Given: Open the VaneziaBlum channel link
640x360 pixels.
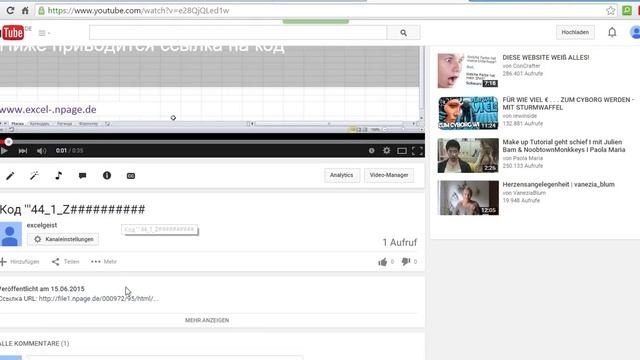Looking at the screenshot, I should (529, 193).
